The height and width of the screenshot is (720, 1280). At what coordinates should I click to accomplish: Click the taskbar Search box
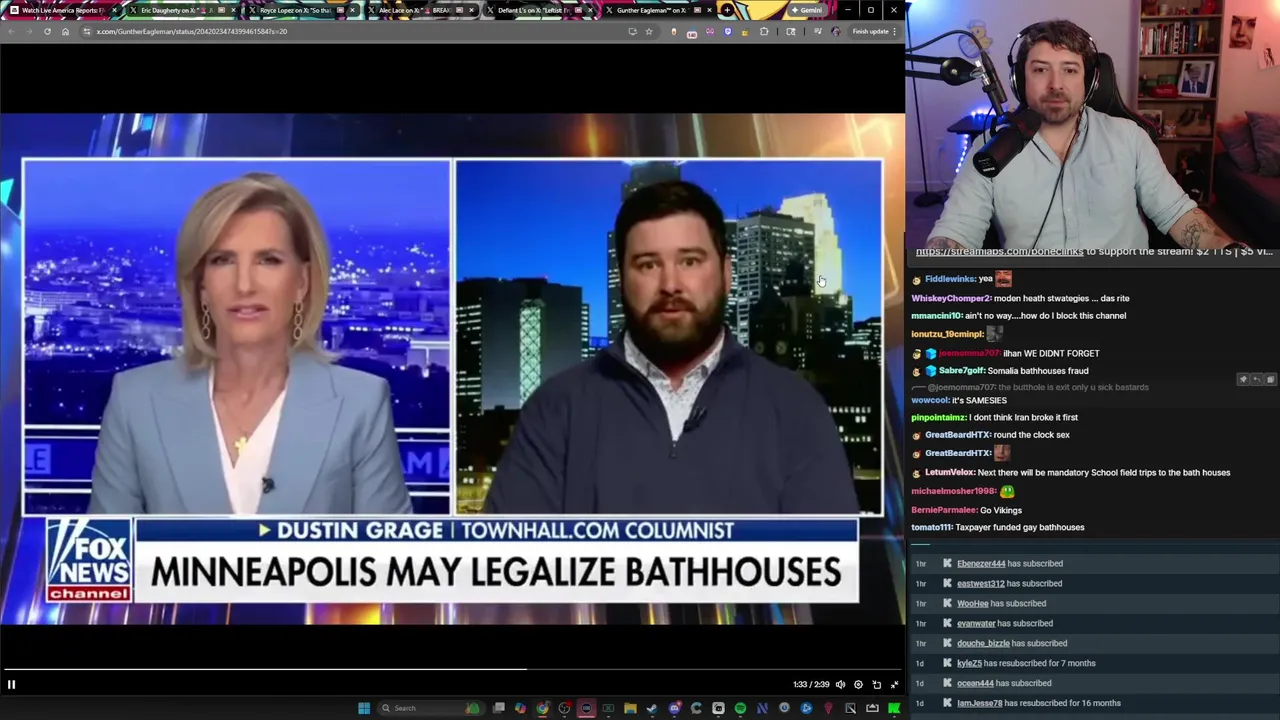click(x=432, y=708)
